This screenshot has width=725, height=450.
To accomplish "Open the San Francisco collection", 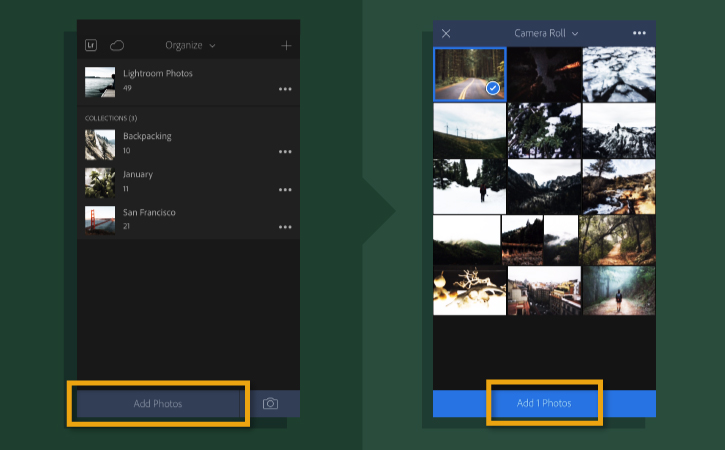I will click(188, 220).
